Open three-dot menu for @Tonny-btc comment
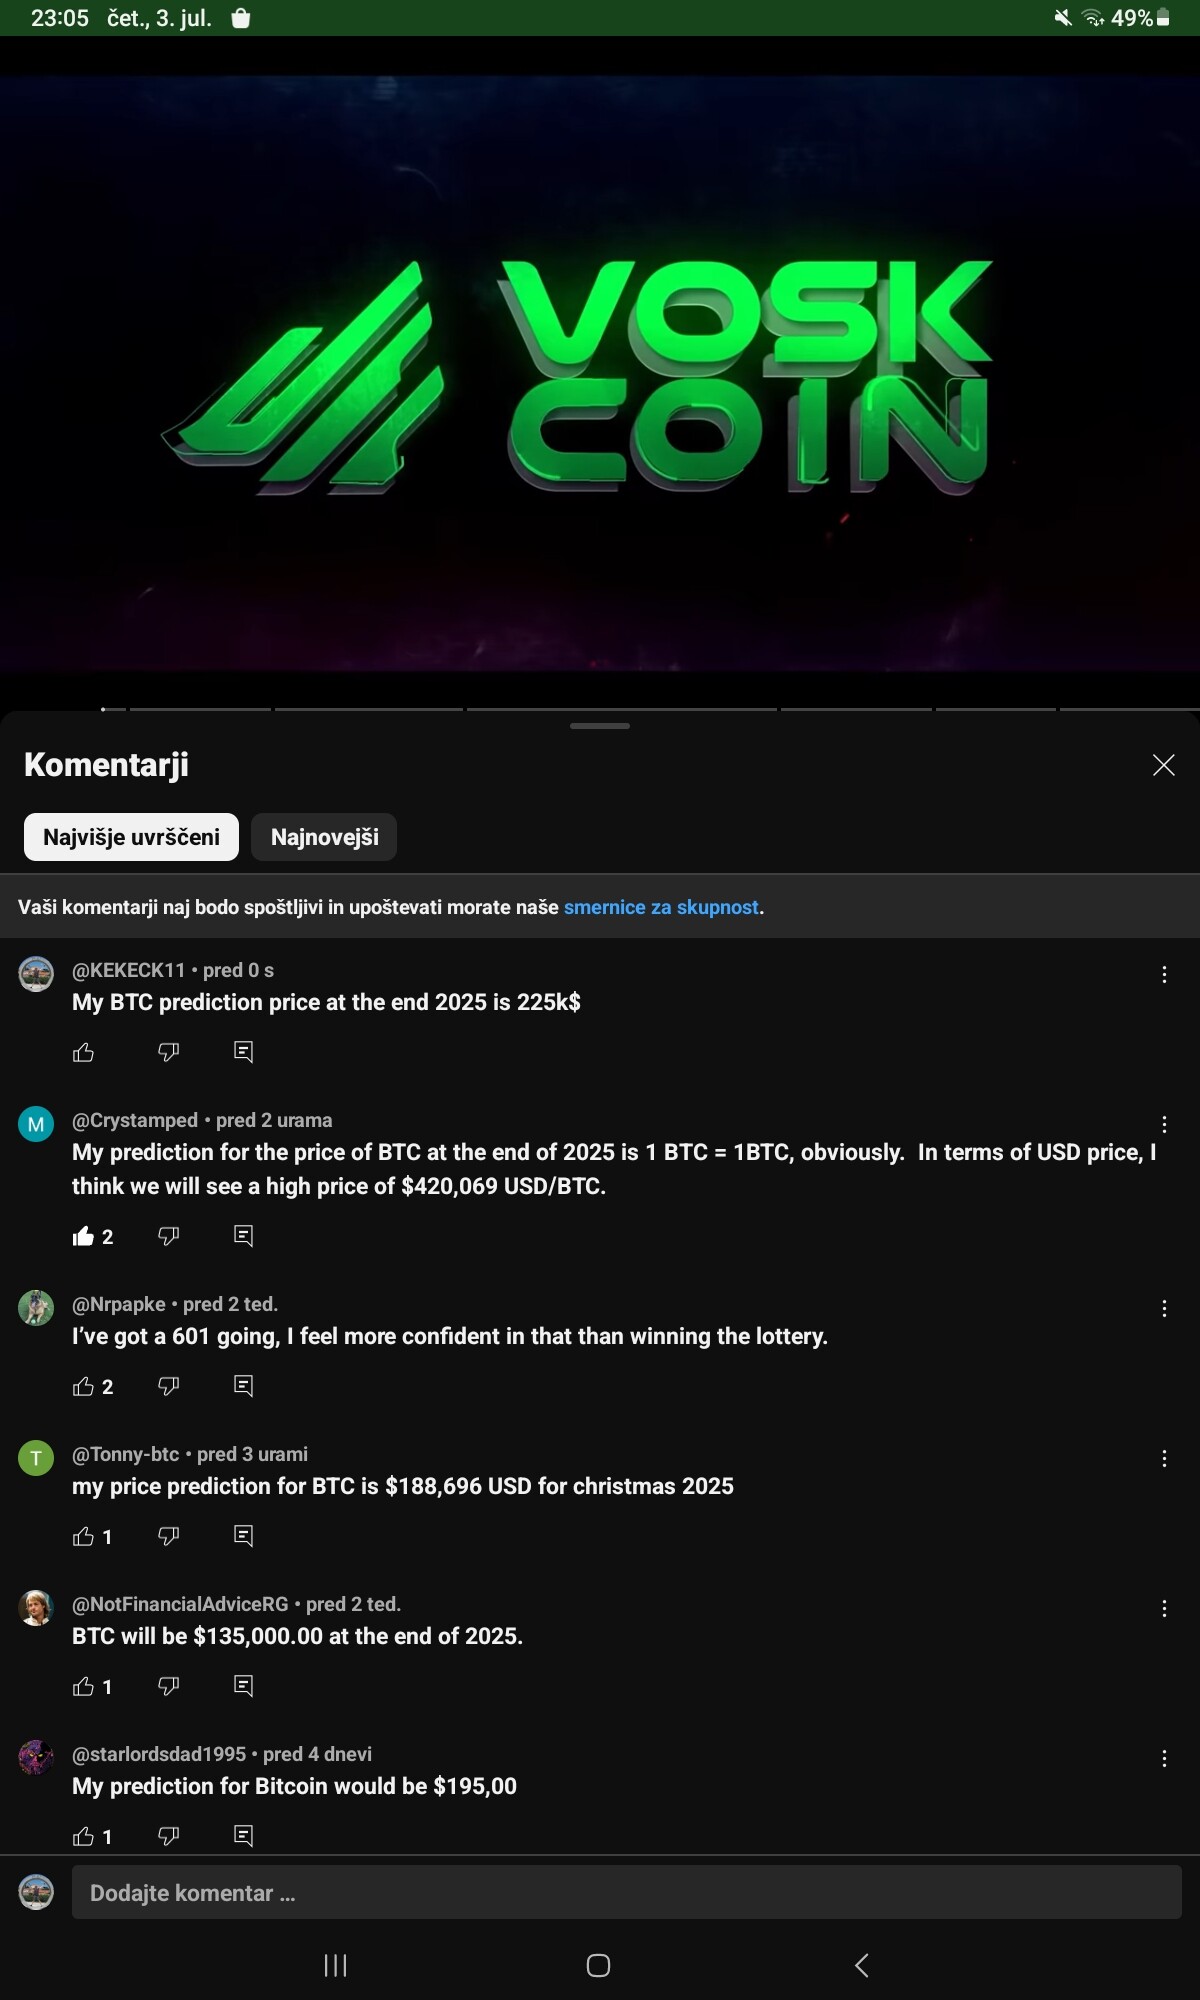The width and height of the screenshot is (1200, 2000). pyautogui.click(x=1164, y=1458)
